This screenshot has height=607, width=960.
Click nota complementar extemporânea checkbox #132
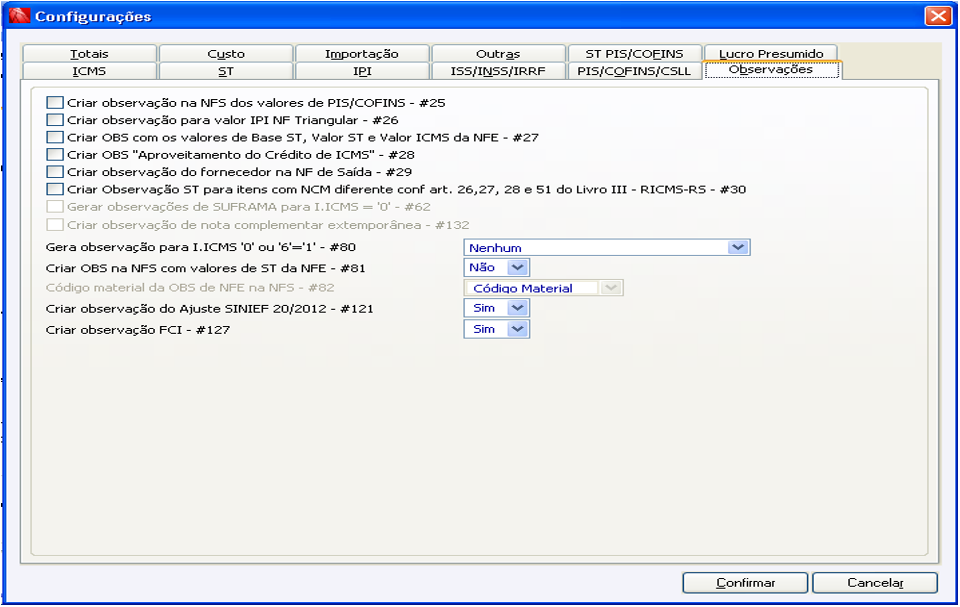click(55, 224)
